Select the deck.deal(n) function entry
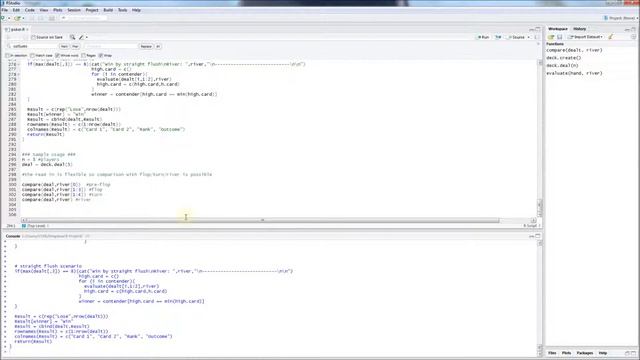Screen dimensions: 640x360 (562, 65)
